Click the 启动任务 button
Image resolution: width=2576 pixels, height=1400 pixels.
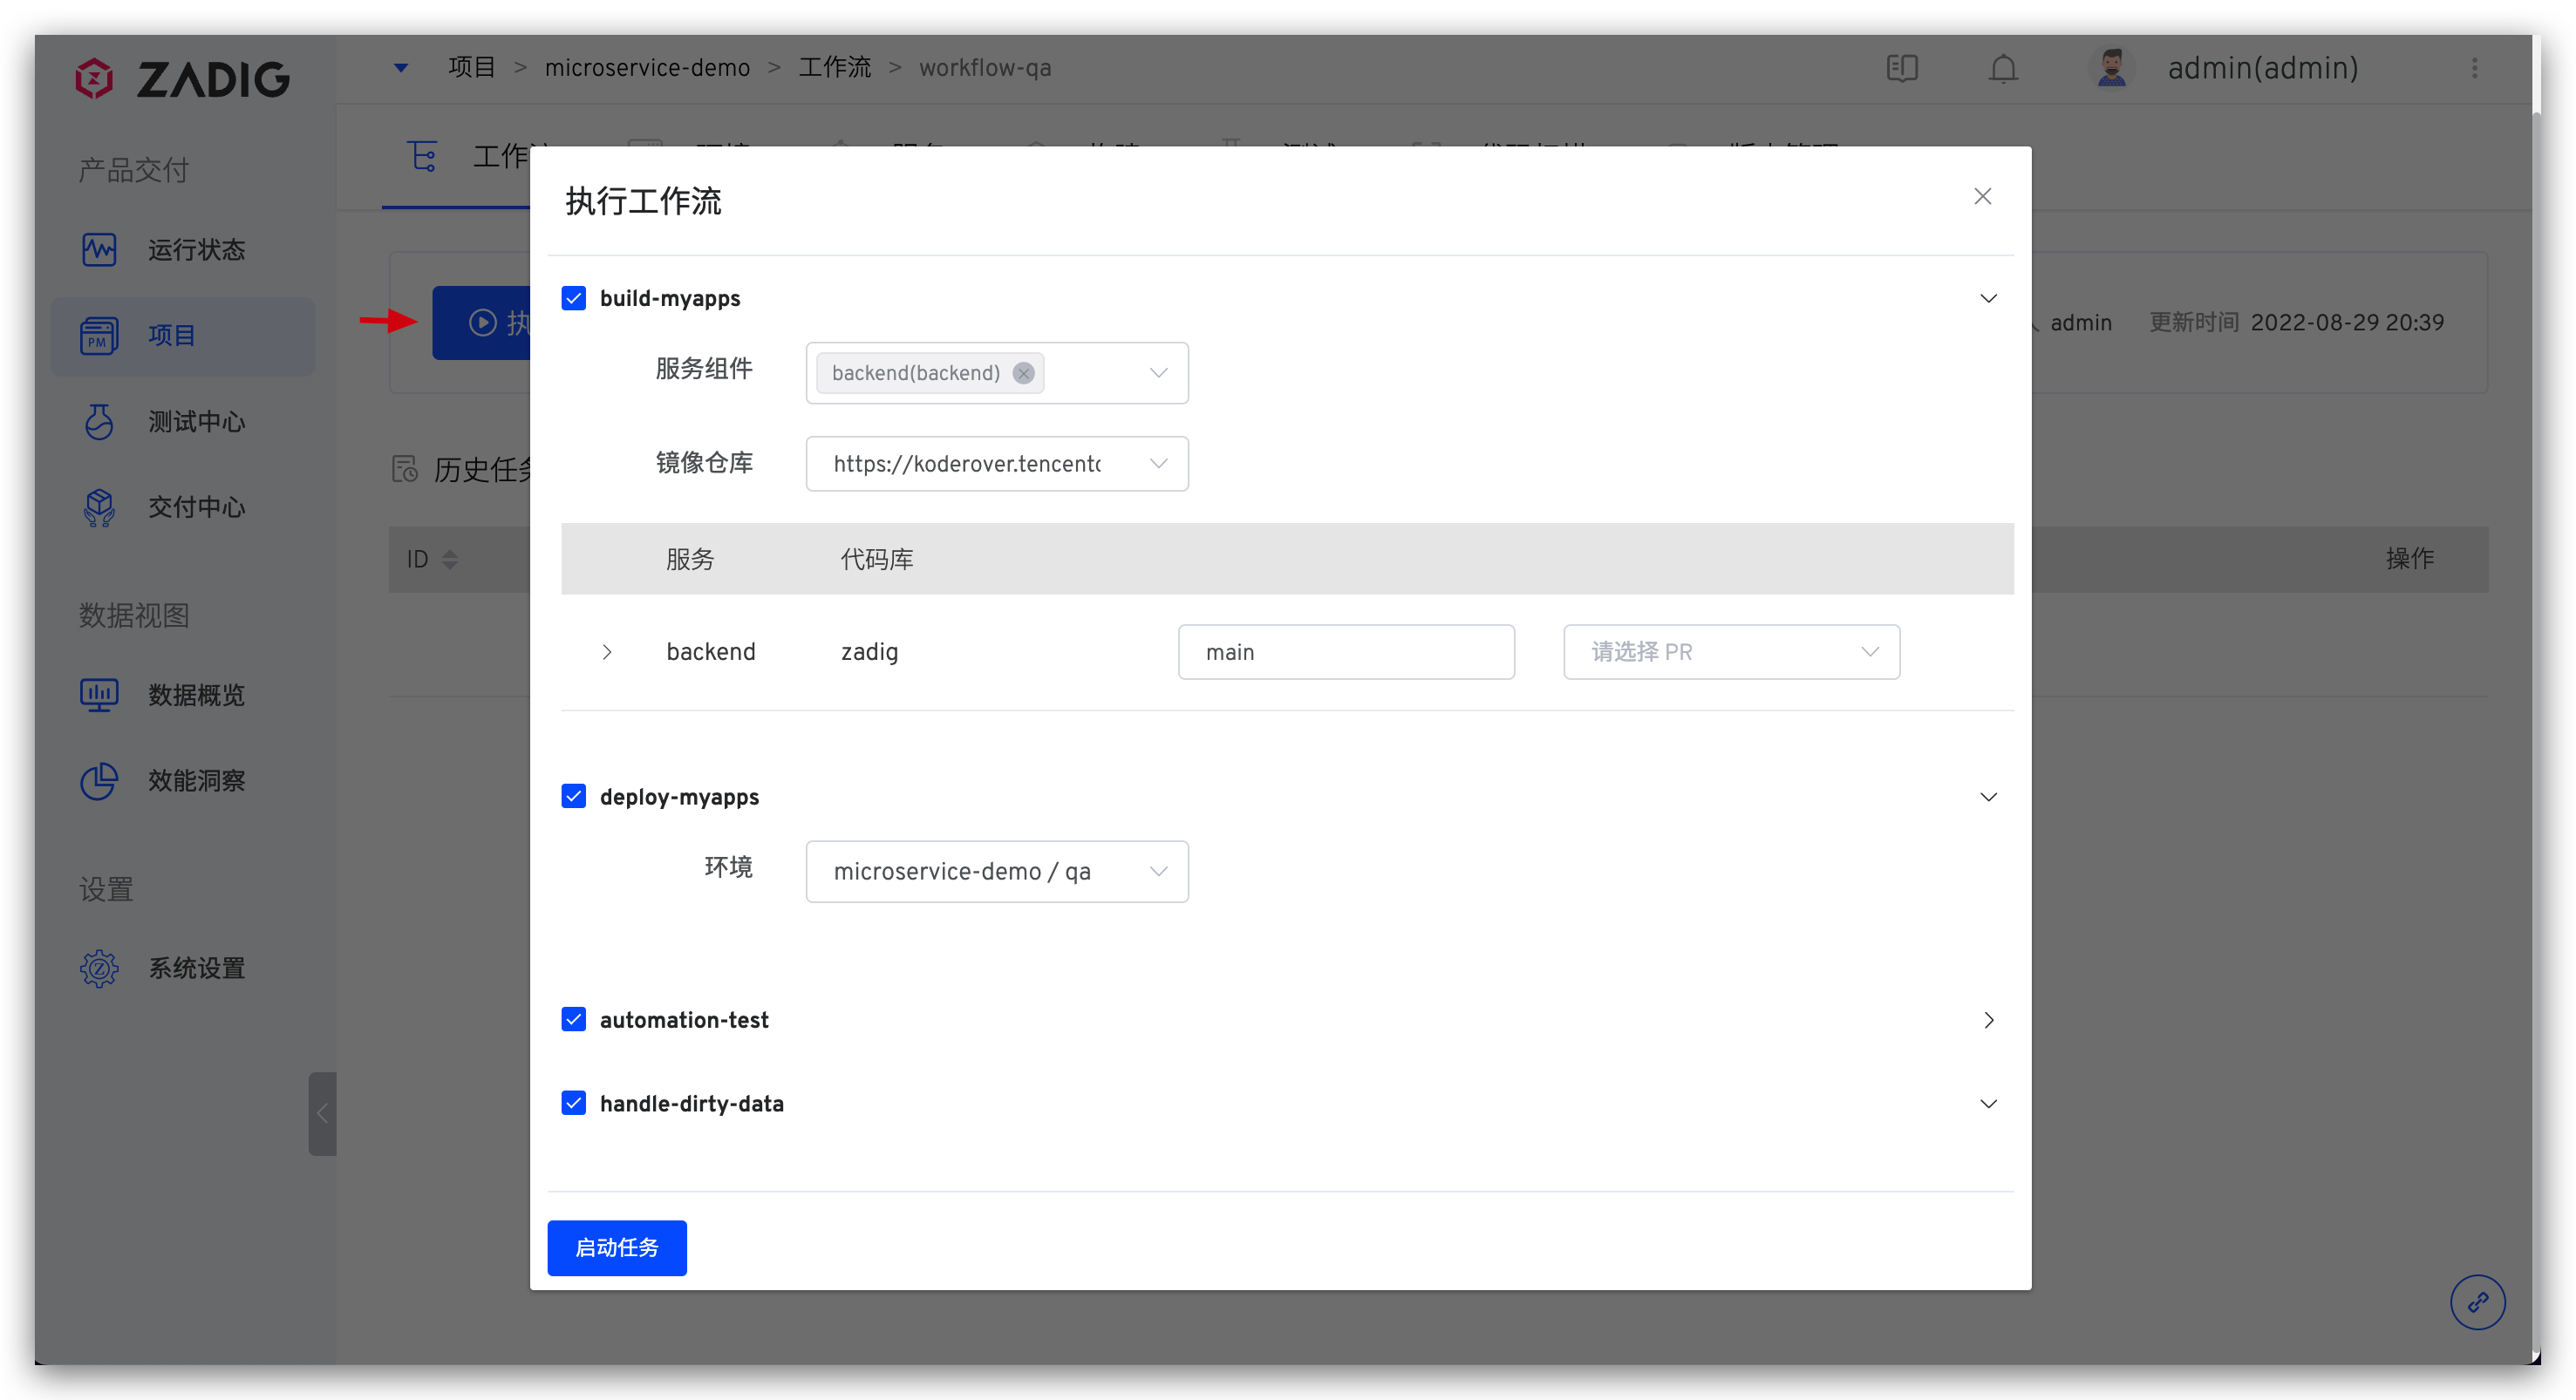[616, 1247]
